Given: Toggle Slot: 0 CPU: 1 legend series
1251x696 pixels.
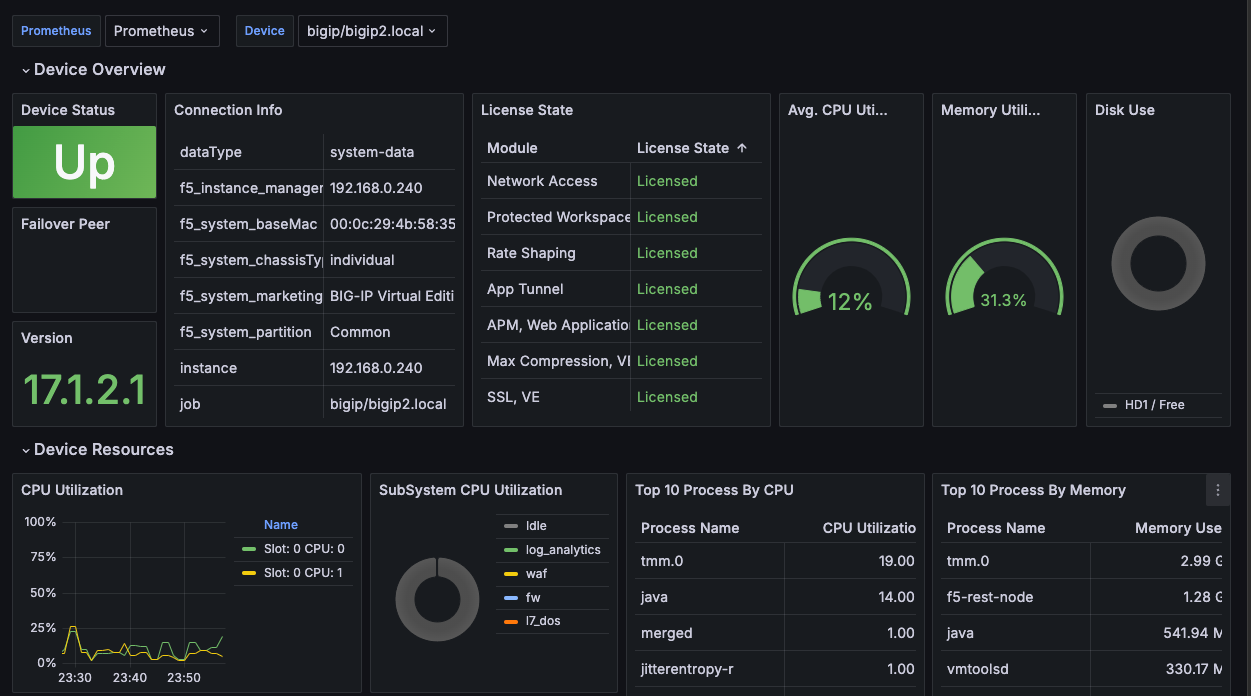Looking at the screenshot, I should point(304,573).
